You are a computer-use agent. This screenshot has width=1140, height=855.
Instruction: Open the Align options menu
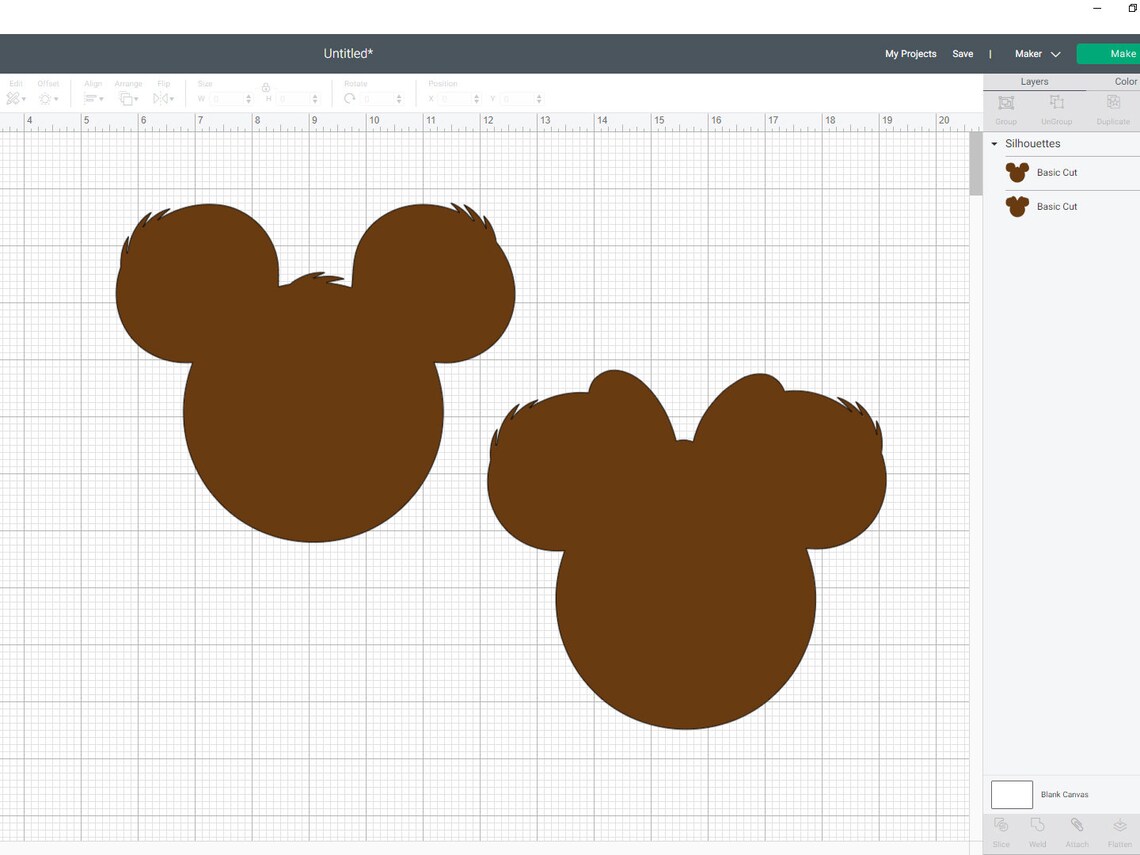93,98
